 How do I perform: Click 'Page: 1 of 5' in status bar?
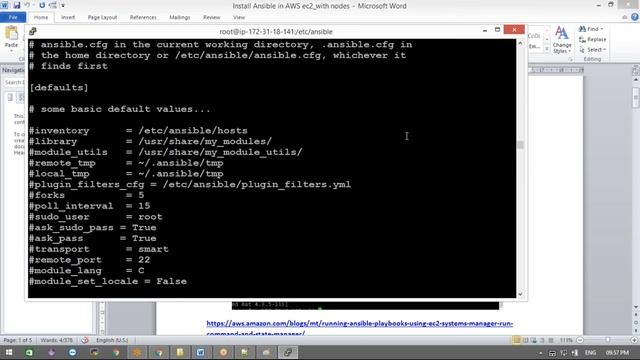17,340
